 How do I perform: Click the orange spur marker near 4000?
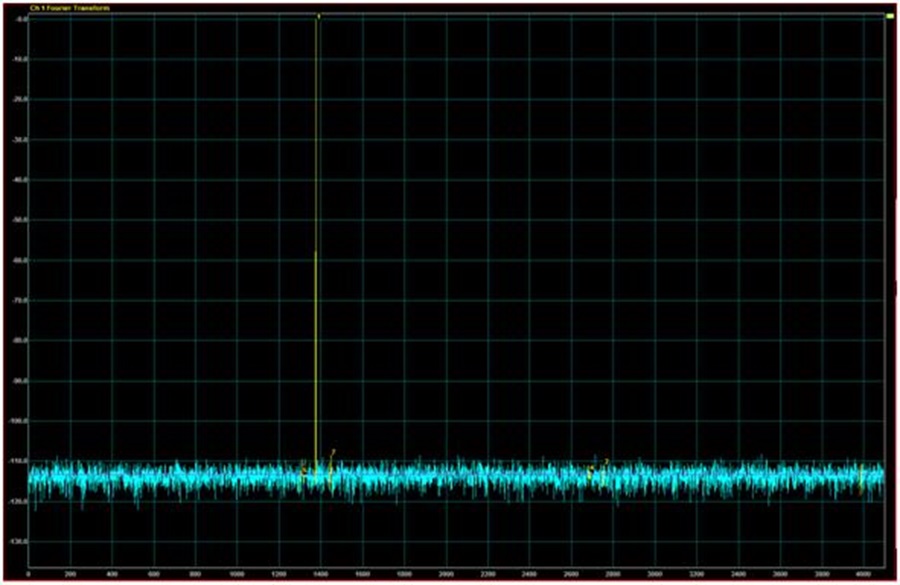click(x=862, y=479)
